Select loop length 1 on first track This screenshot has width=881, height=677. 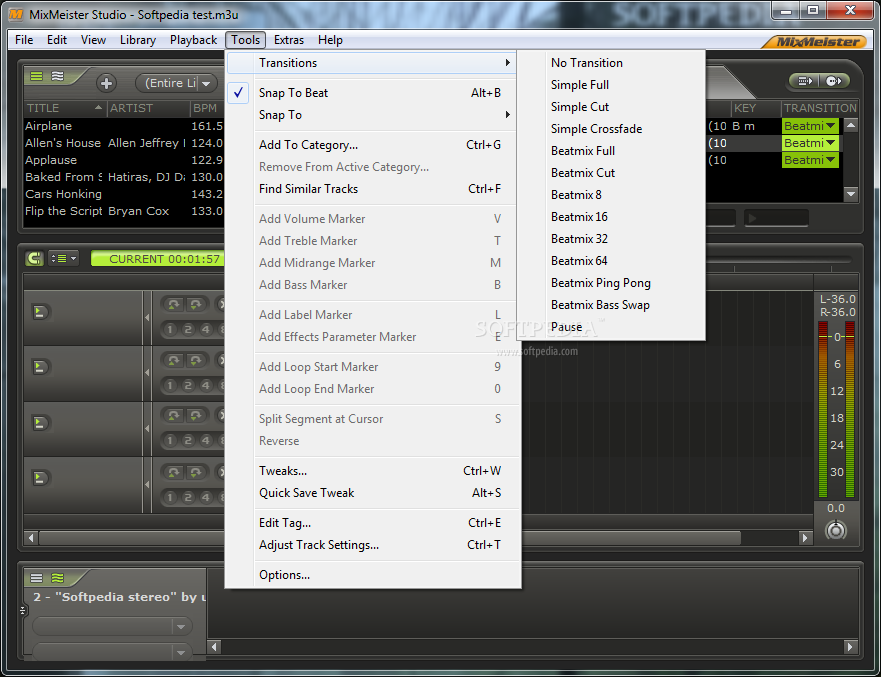170,329
